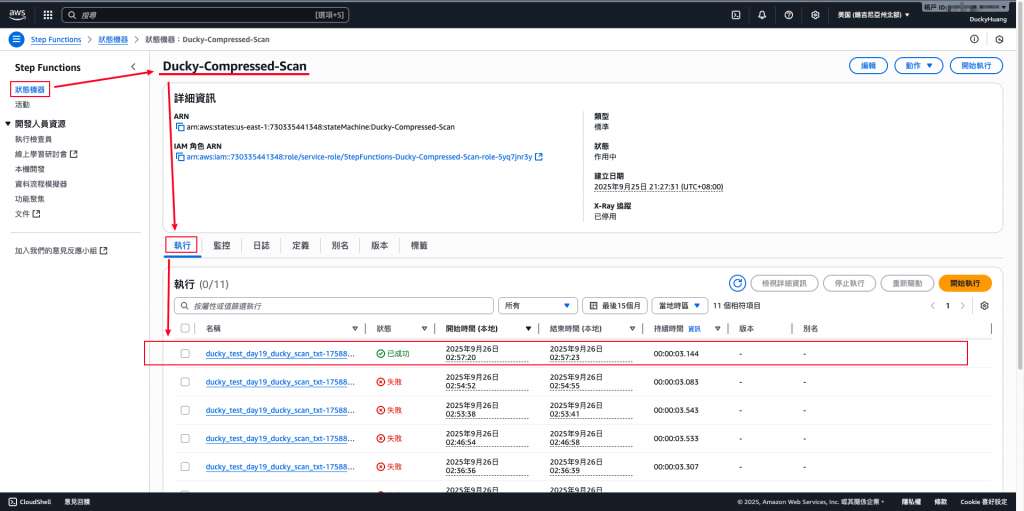Click the top 開始執行 outlined button
Viewport: 1024px width, 511px height.
click(976, 65)
